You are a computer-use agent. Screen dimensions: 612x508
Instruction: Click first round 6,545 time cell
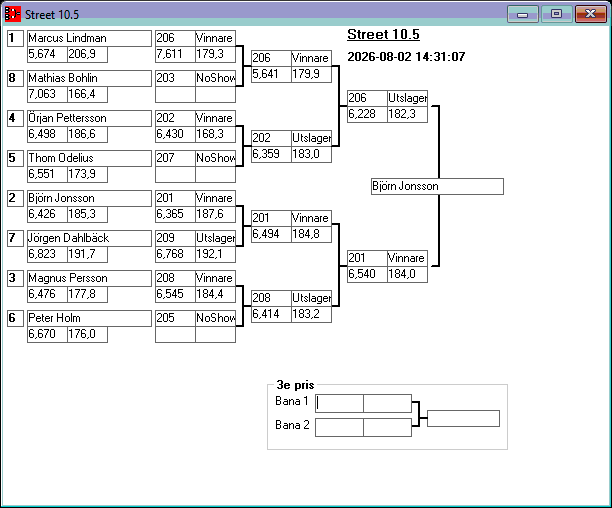pyautogui.click(x=175, y=294)
